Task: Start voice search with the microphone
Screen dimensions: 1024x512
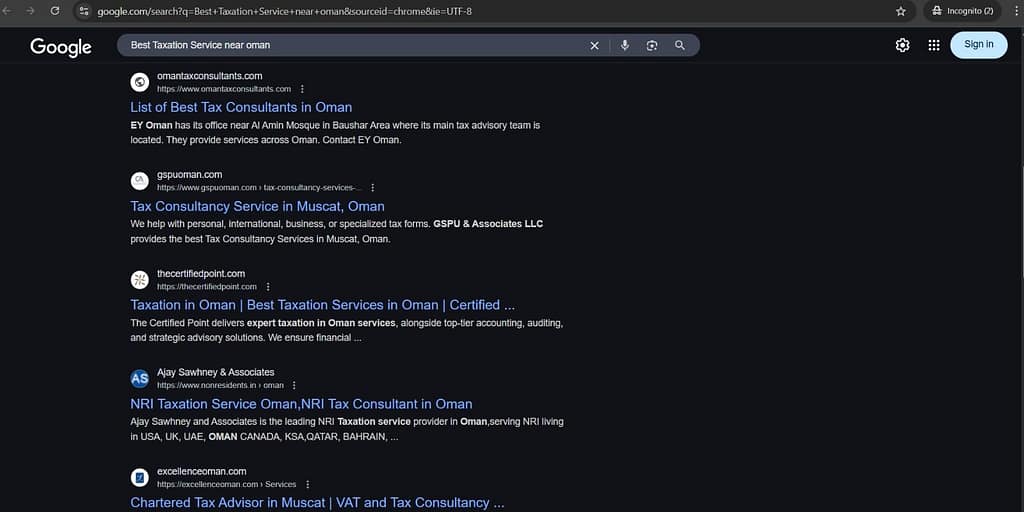Action: tap(625, 45)
